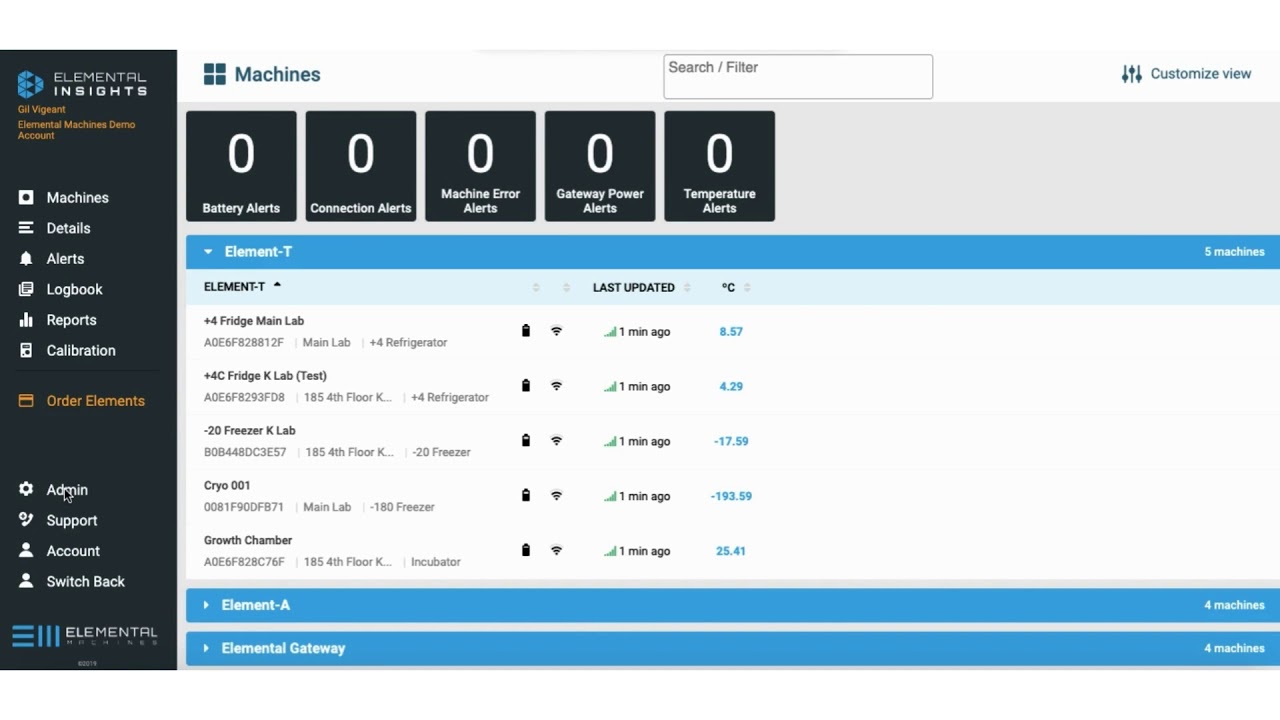Click the Reports bar chart icon
1280x720 pixels.
pos(26,320)
